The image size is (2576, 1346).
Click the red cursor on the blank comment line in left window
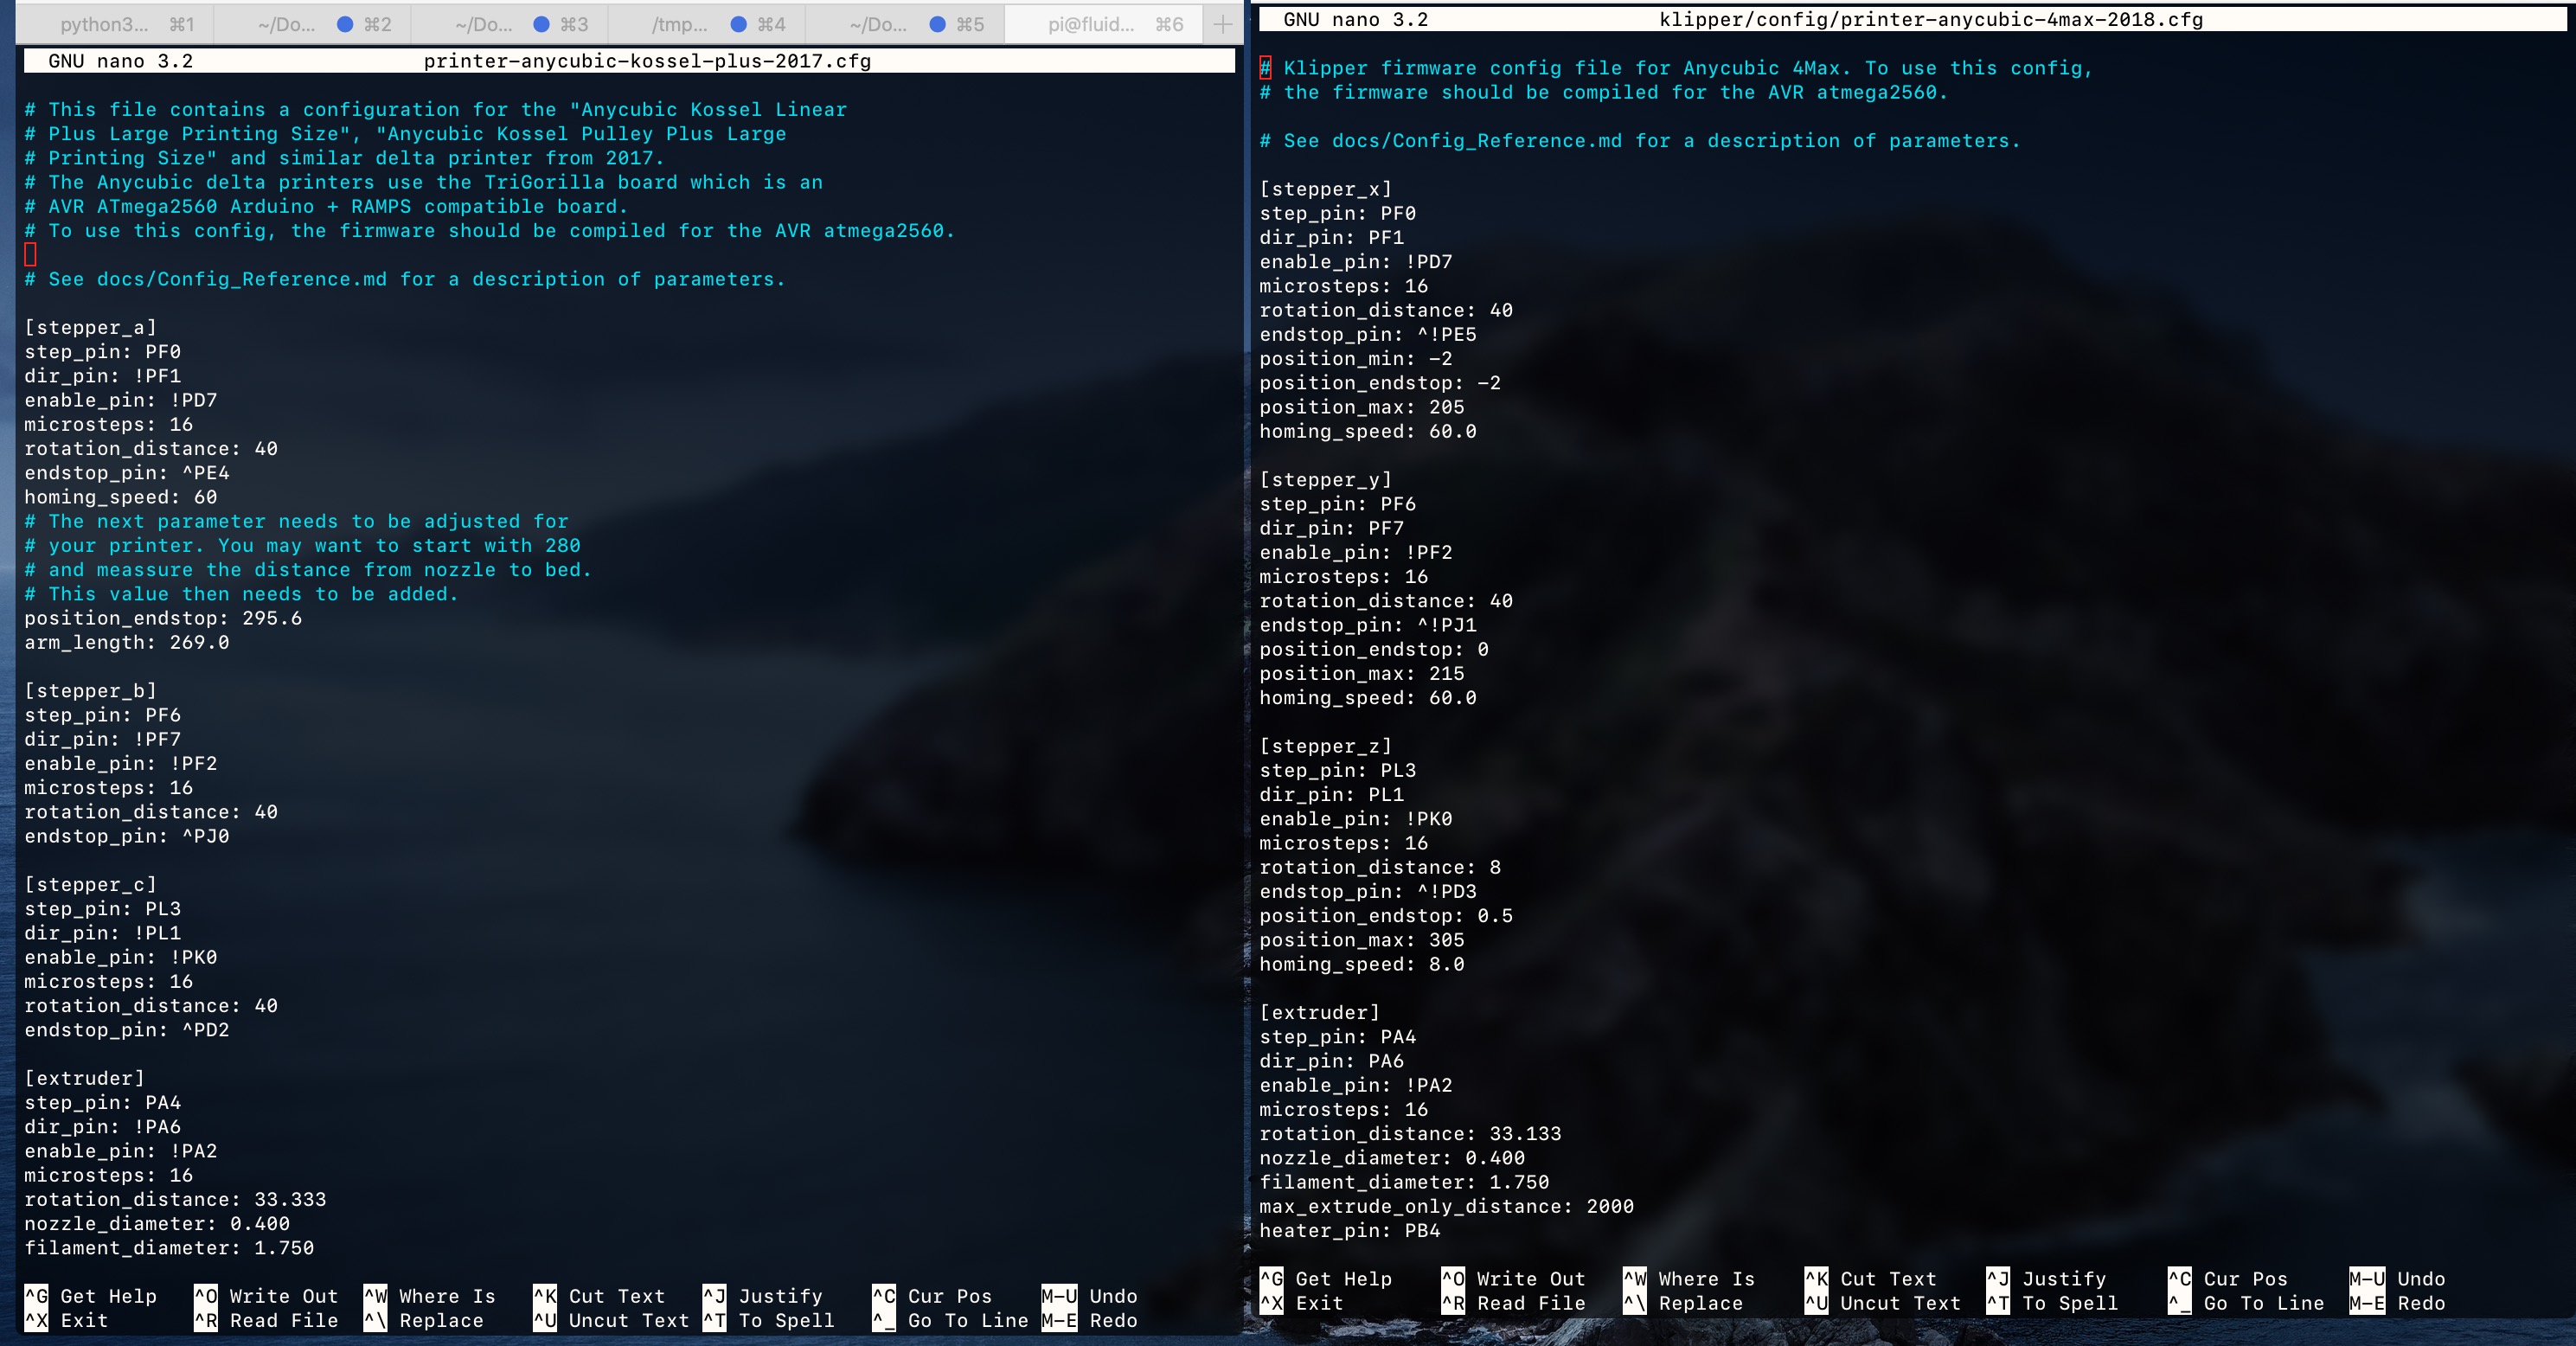30,255
